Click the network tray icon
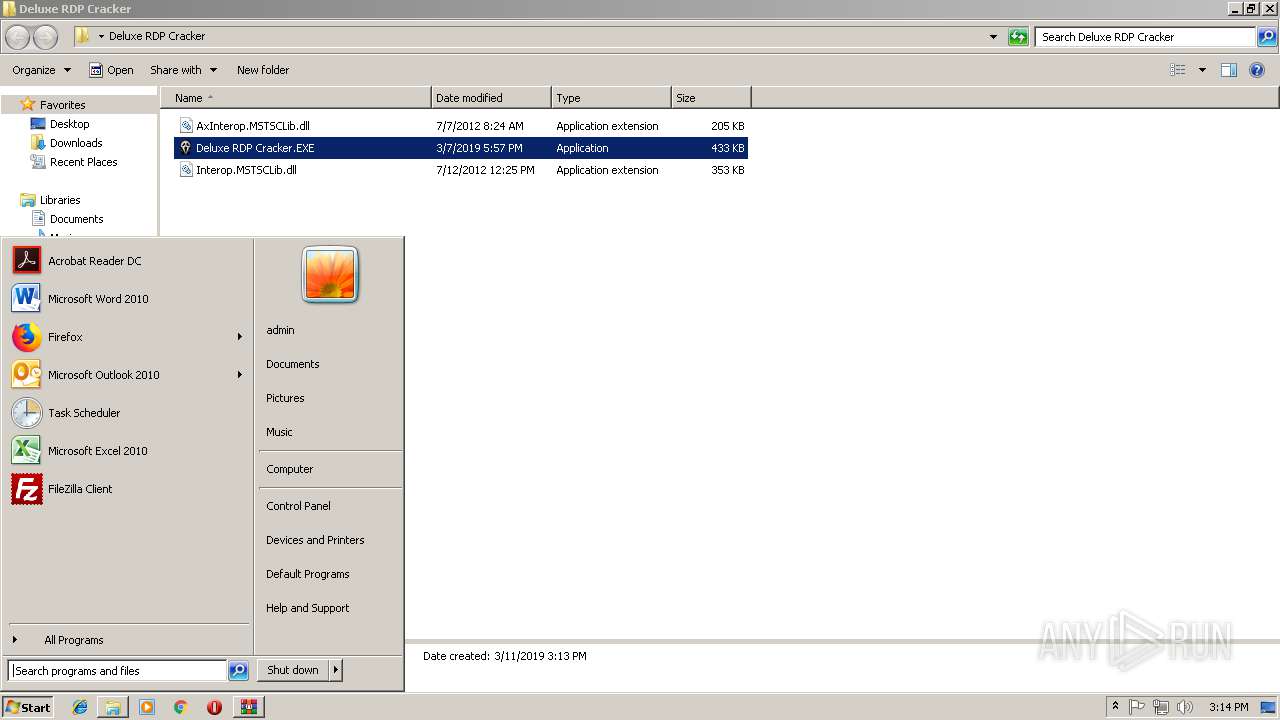1280x720 pixels. click(x=1161, y=707)
